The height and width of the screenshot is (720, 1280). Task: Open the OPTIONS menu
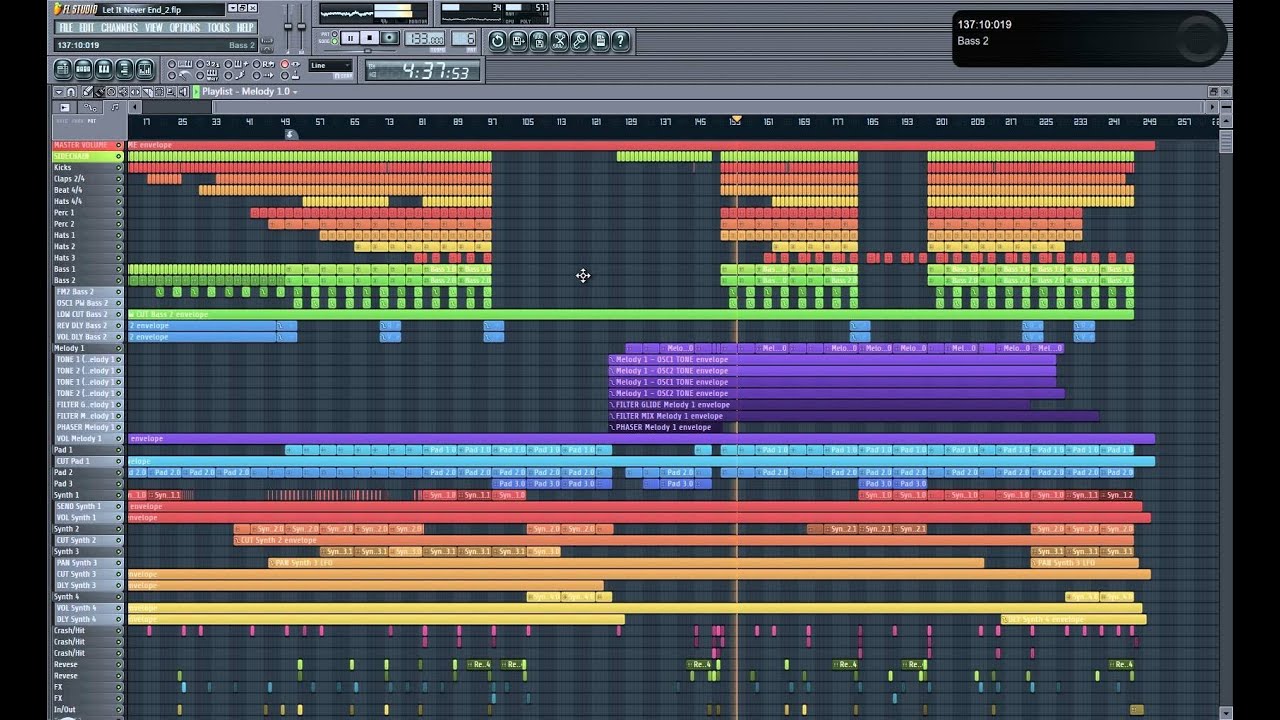click(185, 27)
